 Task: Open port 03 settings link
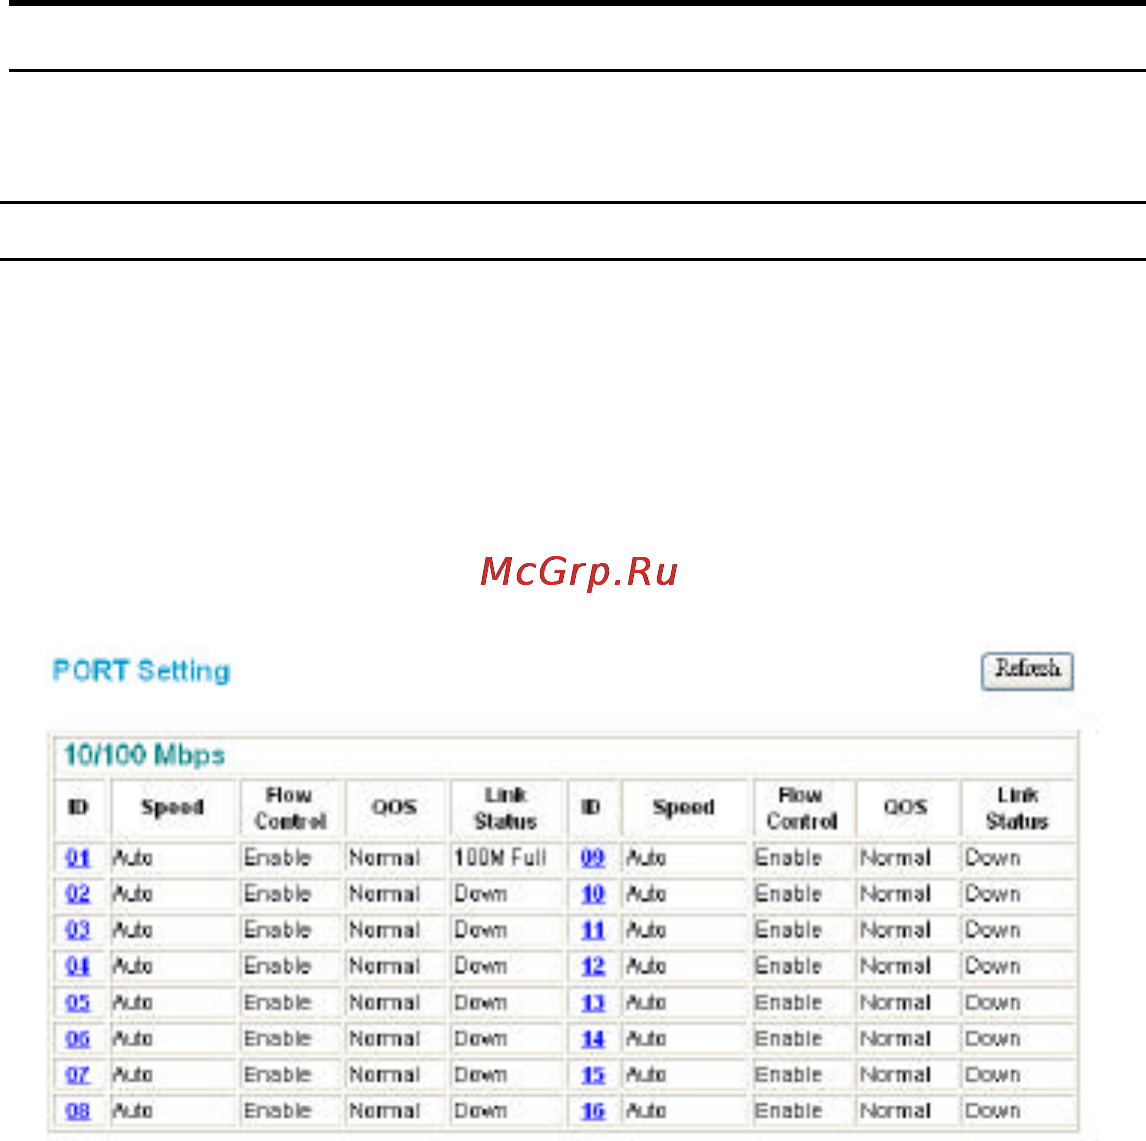coord(77,930)
